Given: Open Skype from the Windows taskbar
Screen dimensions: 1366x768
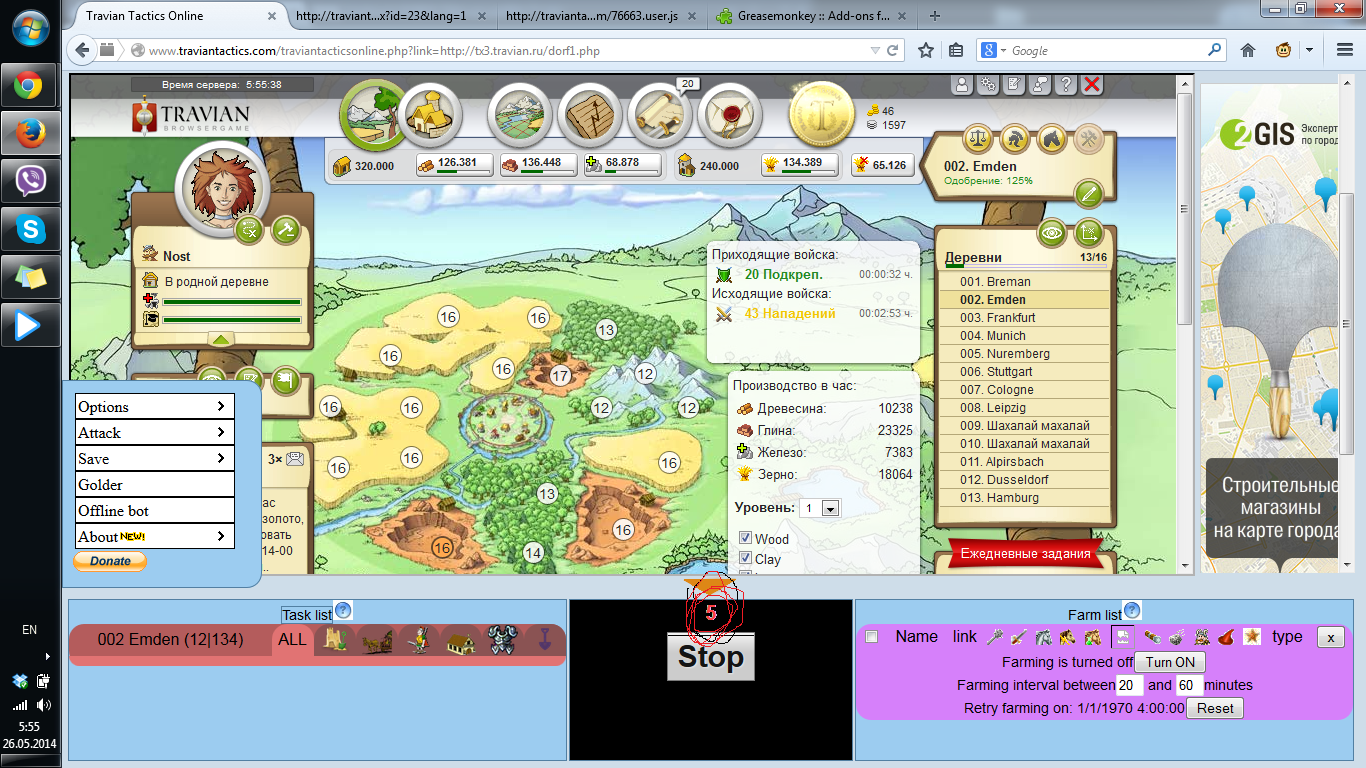Looking at the screenshot, I should click(x=30, y=230).
